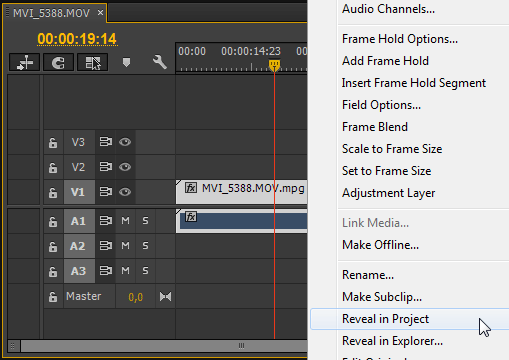This screenshot has width=509, height=360.
Task: Choose Rename... from context menu
Action: tap(368, 275)
